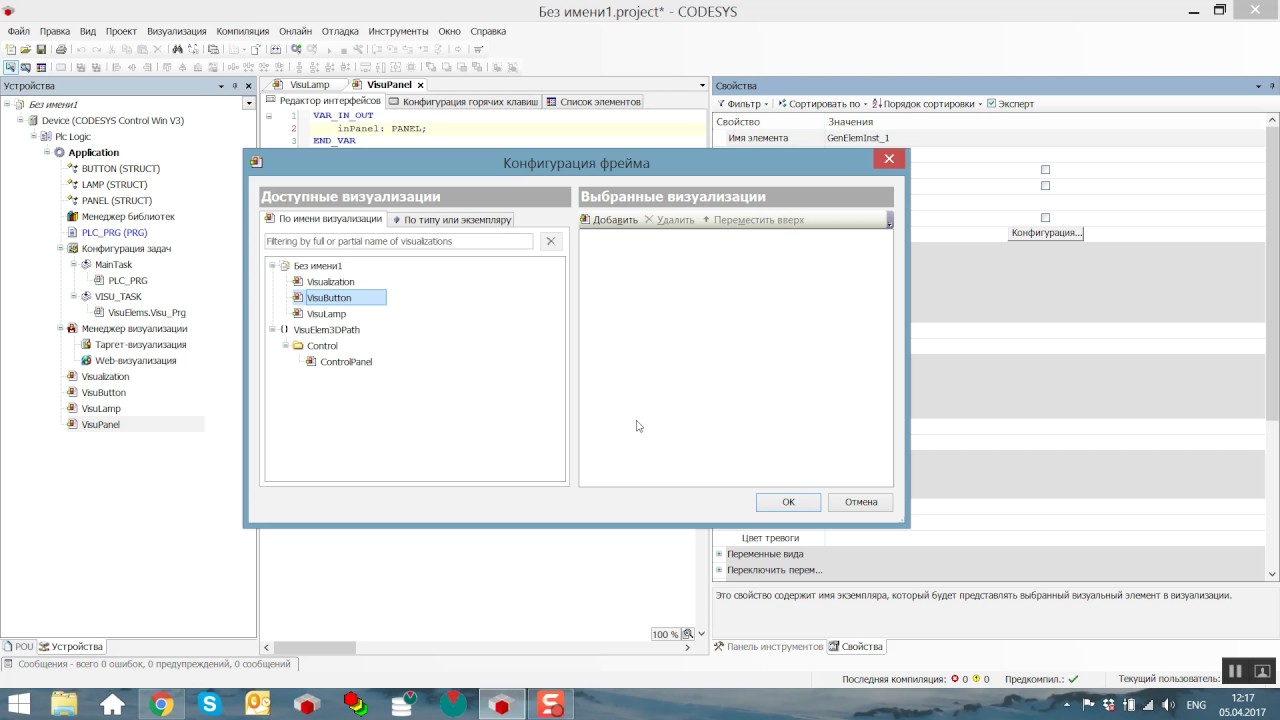
Task: Open the Отладка menu
Action: (340, 31)
